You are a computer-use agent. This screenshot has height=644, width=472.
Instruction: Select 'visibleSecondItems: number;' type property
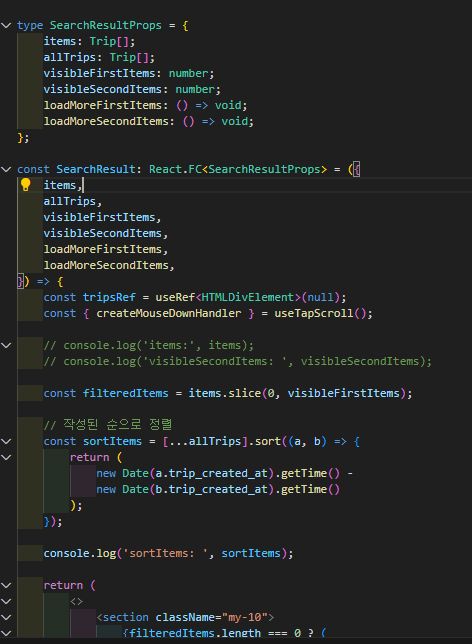(132, 90)
